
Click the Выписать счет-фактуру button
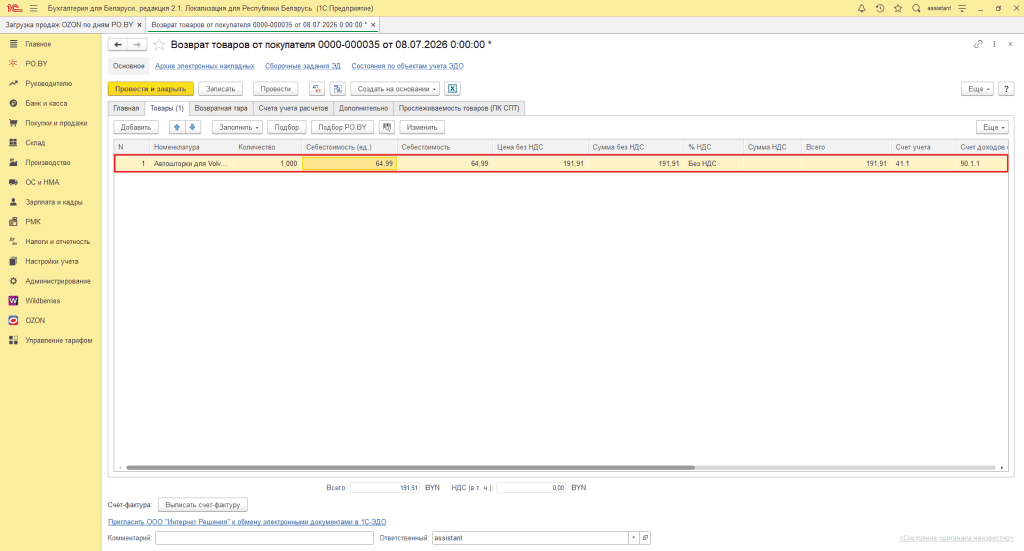(x=202, y=505)
